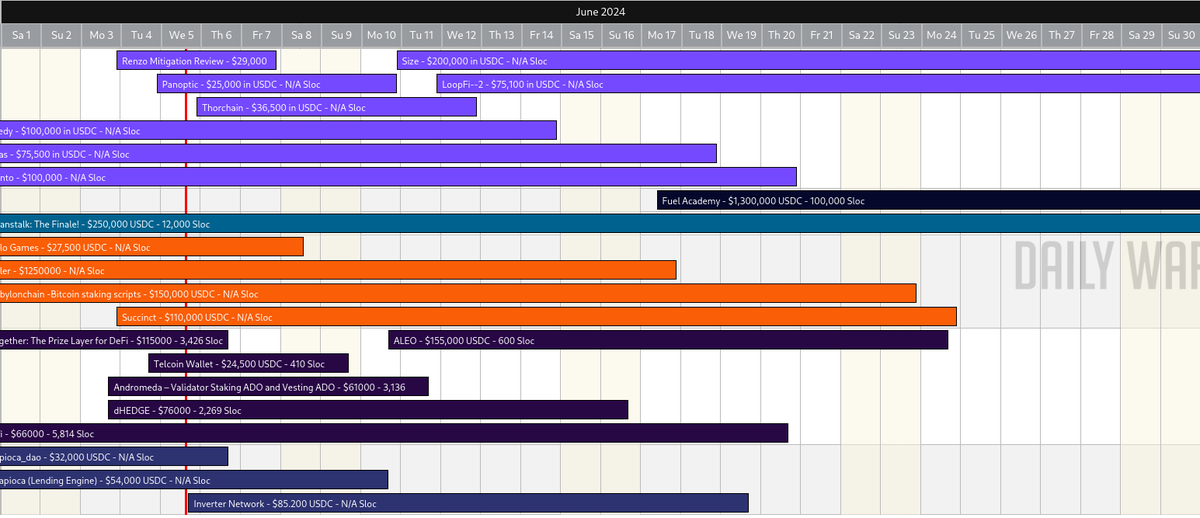This screenshot has width=1200, height=518.
Task: Select the Games $27,500 USDC bar
Action: [151, 247]
